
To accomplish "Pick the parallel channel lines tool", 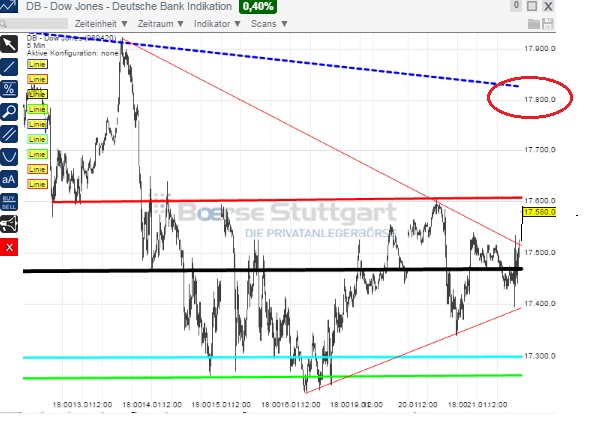I will pos(9,134).
